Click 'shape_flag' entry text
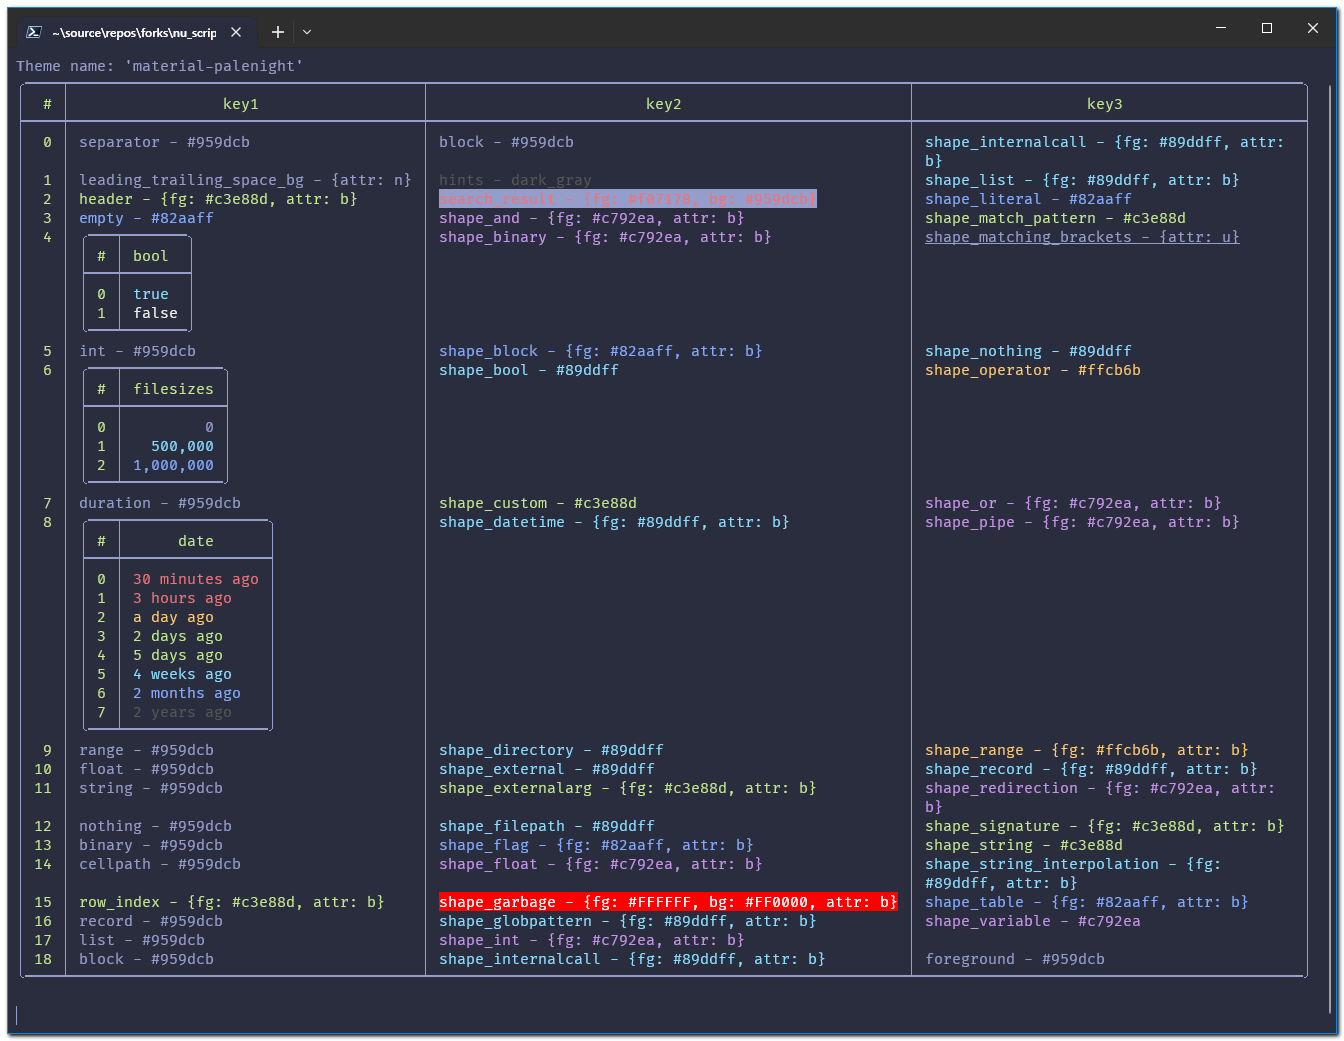Screen dimensions: 1344x1041 coord(596,845)
